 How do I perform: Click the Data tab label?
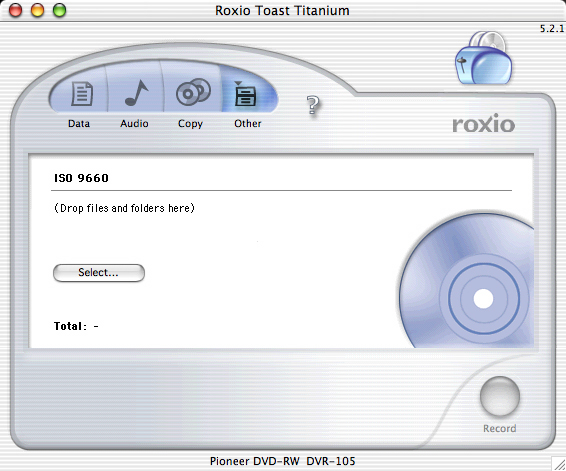(79, 123)
